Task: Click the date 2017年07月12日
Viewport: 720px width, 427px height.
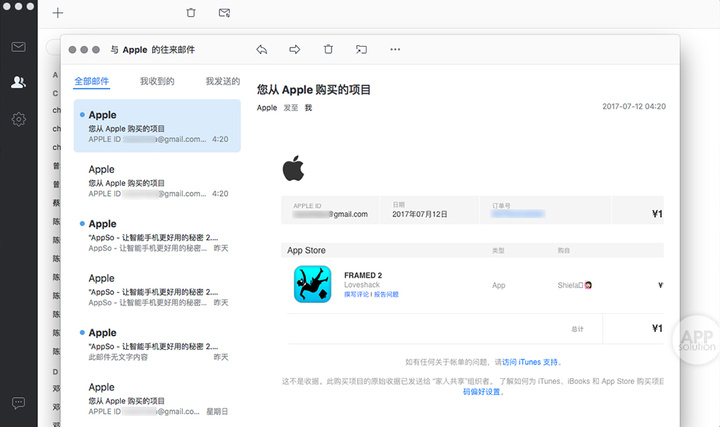Action: (420, 214)
